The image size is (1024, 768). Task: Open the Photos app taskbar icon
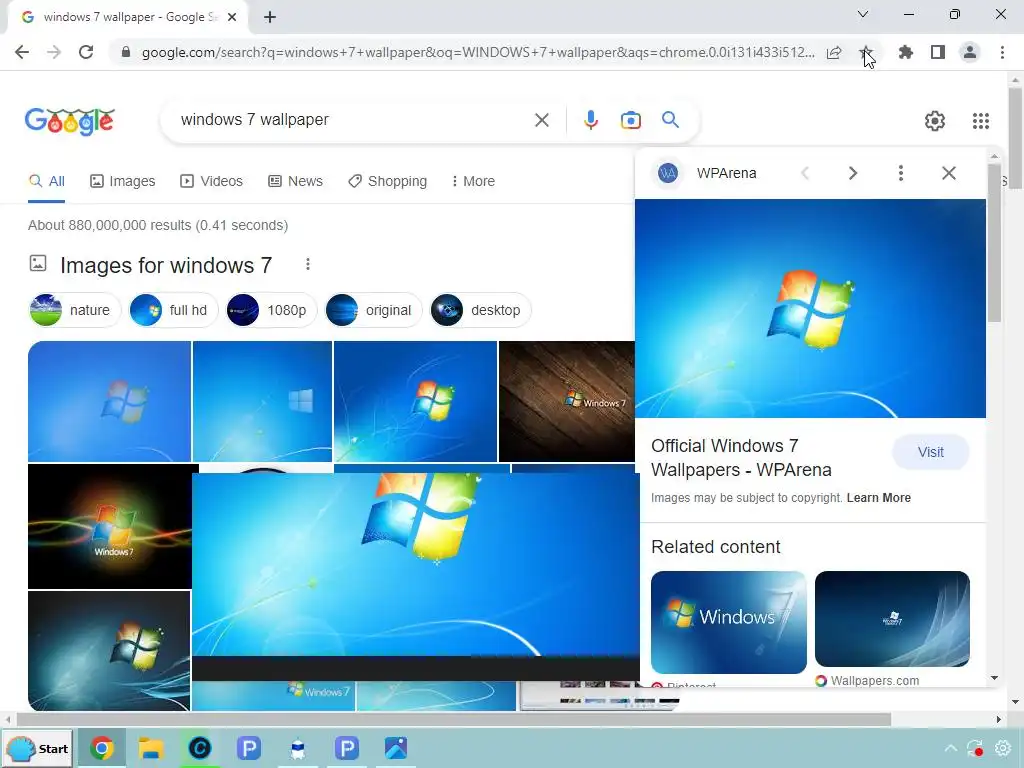tap(396, 748)
